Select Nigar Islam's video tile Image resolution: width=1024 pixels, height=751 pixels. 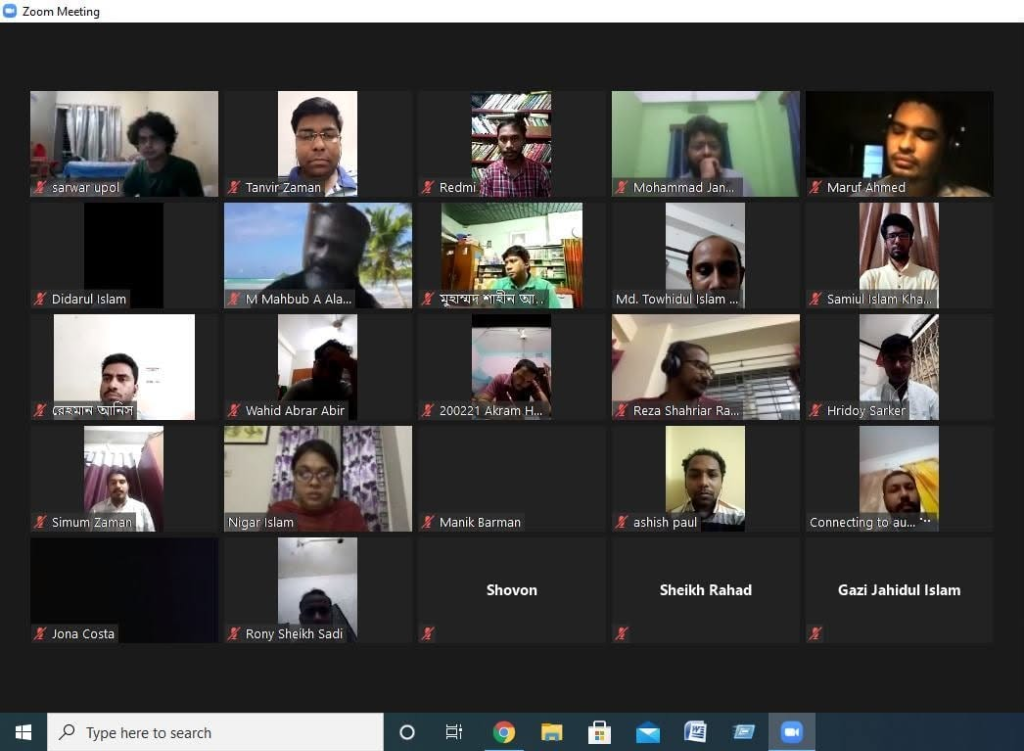pos(318,479)
